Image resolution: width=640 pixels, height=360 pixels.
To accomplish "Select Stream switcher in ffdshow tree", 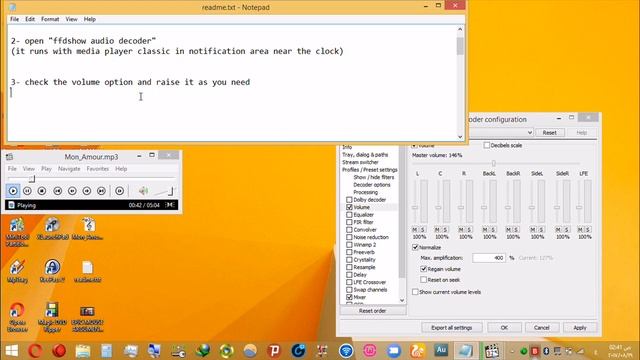I will [360, 162].
